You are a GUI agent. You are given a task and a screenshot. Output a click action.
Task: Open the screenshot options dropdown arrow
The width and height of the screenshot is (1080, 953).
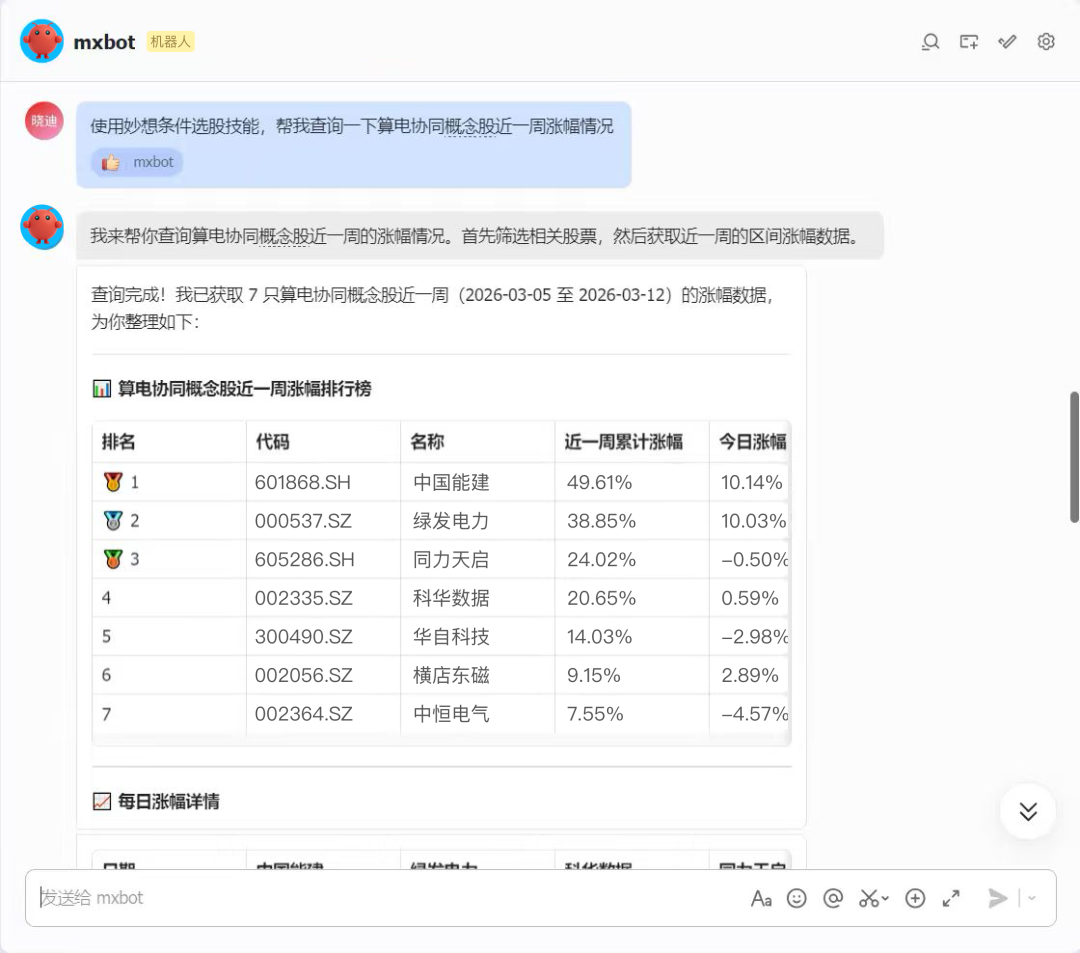[x=885, y=898]
